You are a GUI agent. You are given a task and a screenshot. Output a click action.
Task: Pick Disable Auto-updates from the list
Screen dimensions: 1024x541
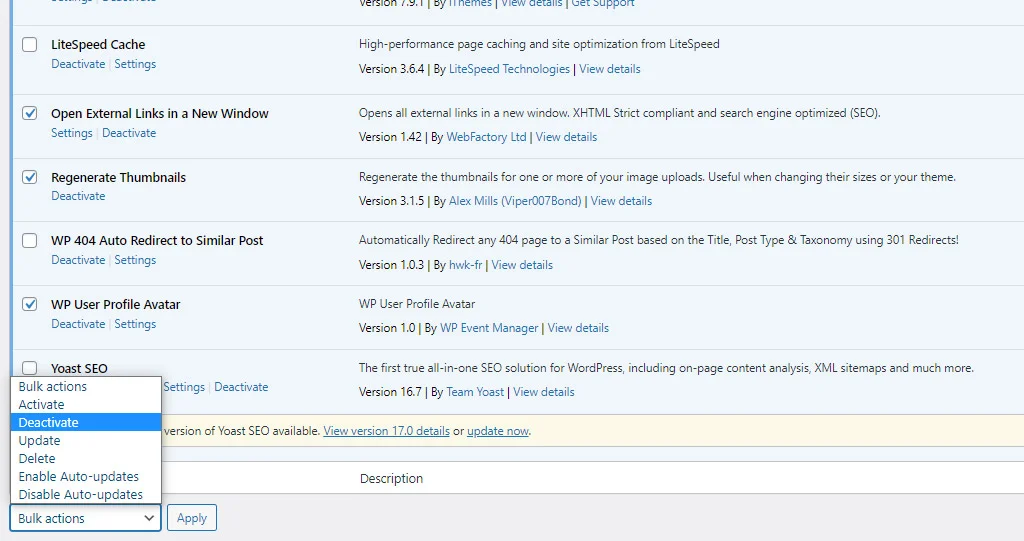pyautogui.click(x=80, y=494)
